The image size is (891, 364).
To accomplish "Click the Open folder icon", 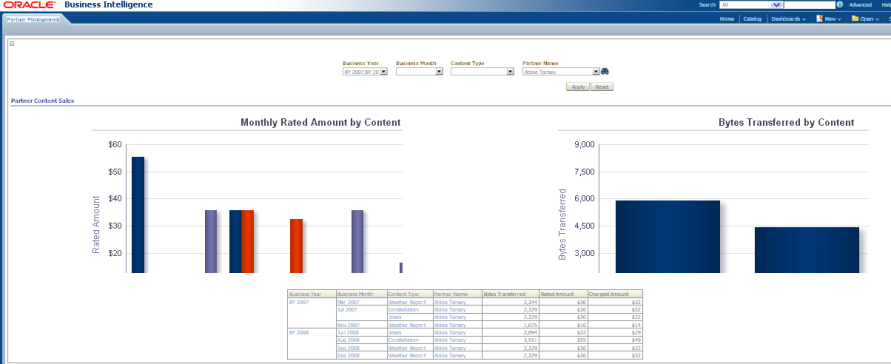I will click(x=855, y=19).
